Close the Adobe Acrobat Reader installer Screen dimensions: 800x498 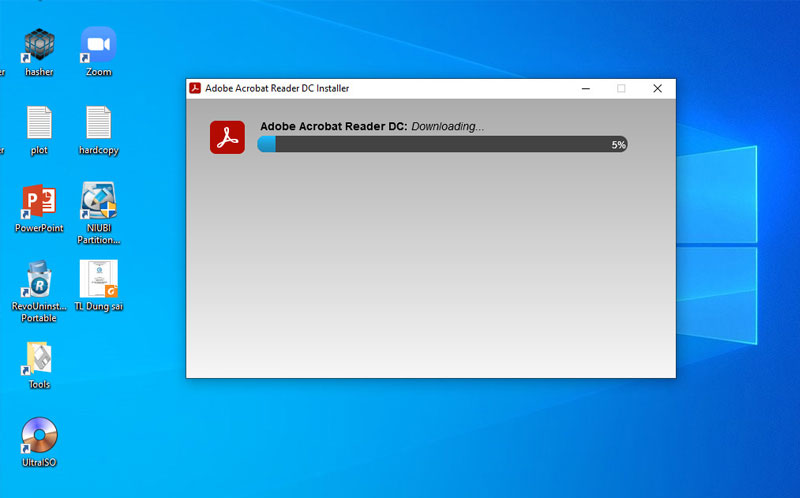click(x=657, y=88)
